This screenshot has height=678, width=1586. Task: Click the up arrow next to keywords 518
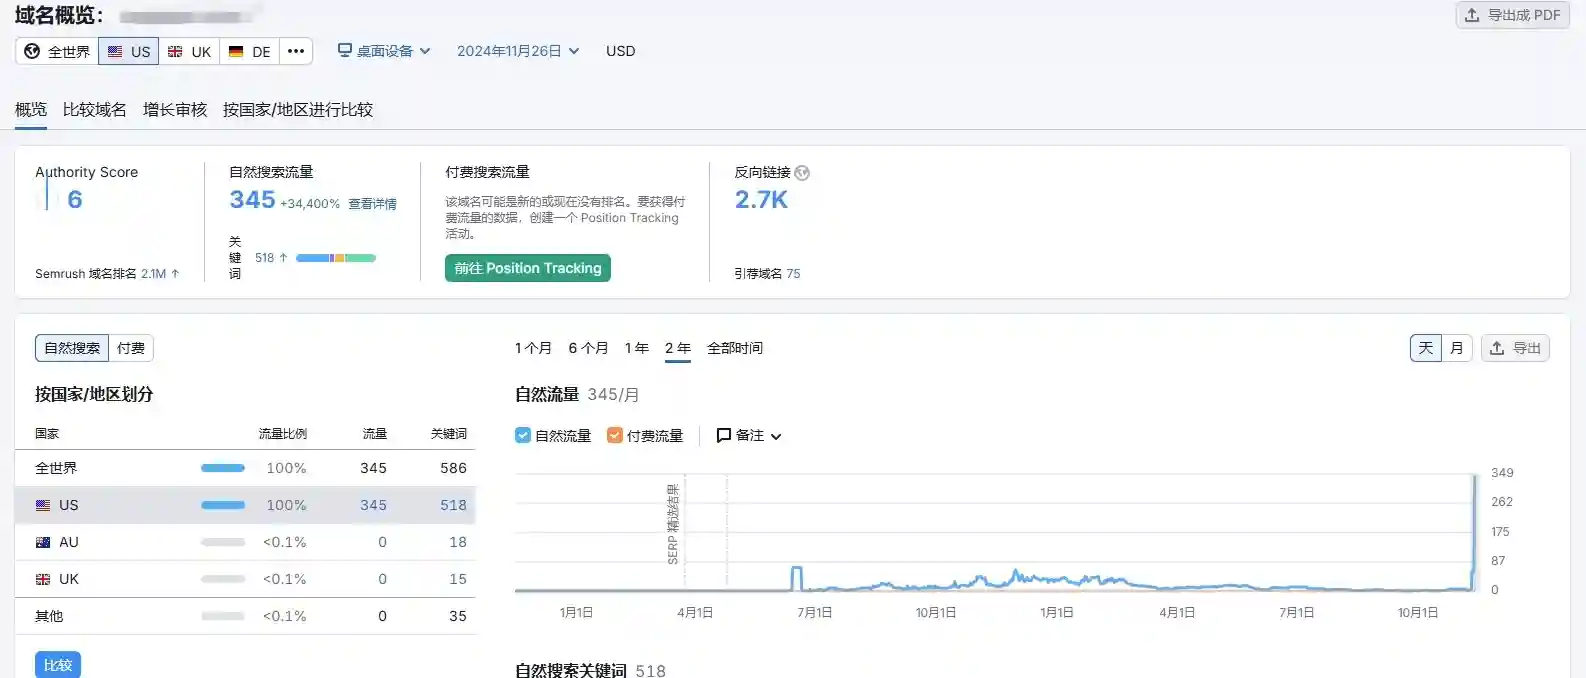point(283,258)
